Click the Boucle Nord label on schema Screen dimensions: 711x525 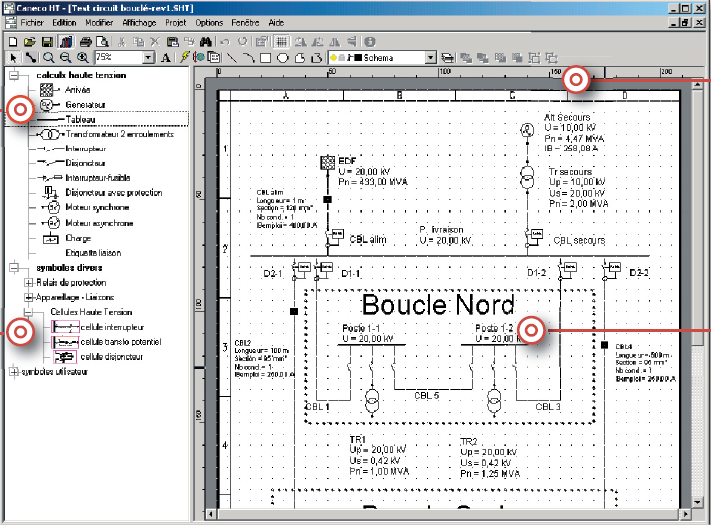(x=438, y=305)
